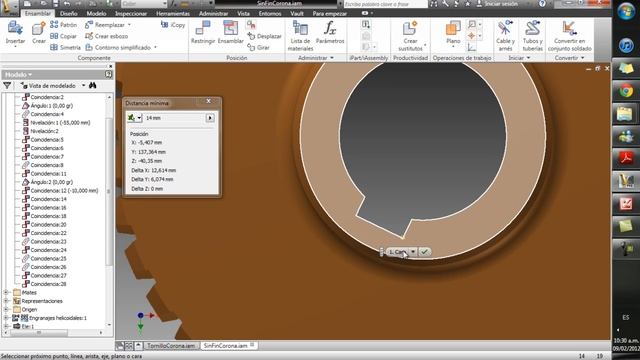
Task: Choose the Patrón tool
Action: 63,25
